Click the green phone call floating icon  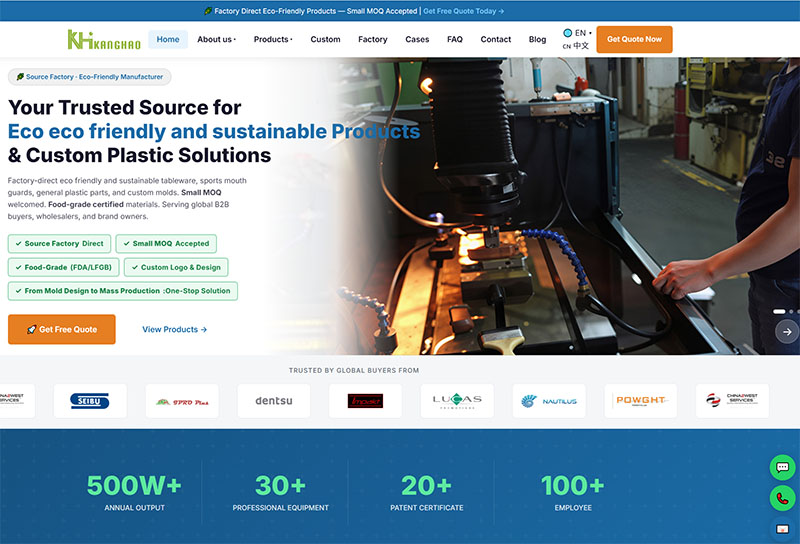point(782,498)
